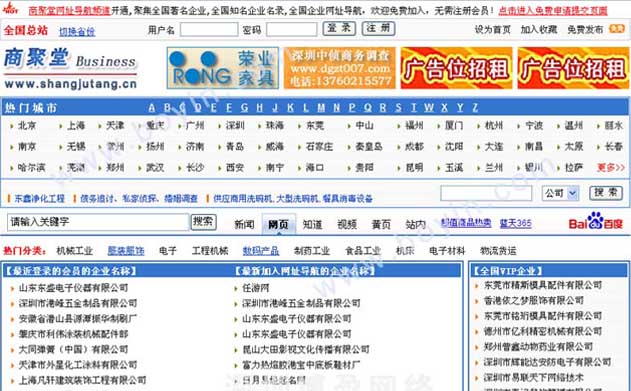Open the 公司 search type dropdown
631x391 pixels.
pos(560,193)
